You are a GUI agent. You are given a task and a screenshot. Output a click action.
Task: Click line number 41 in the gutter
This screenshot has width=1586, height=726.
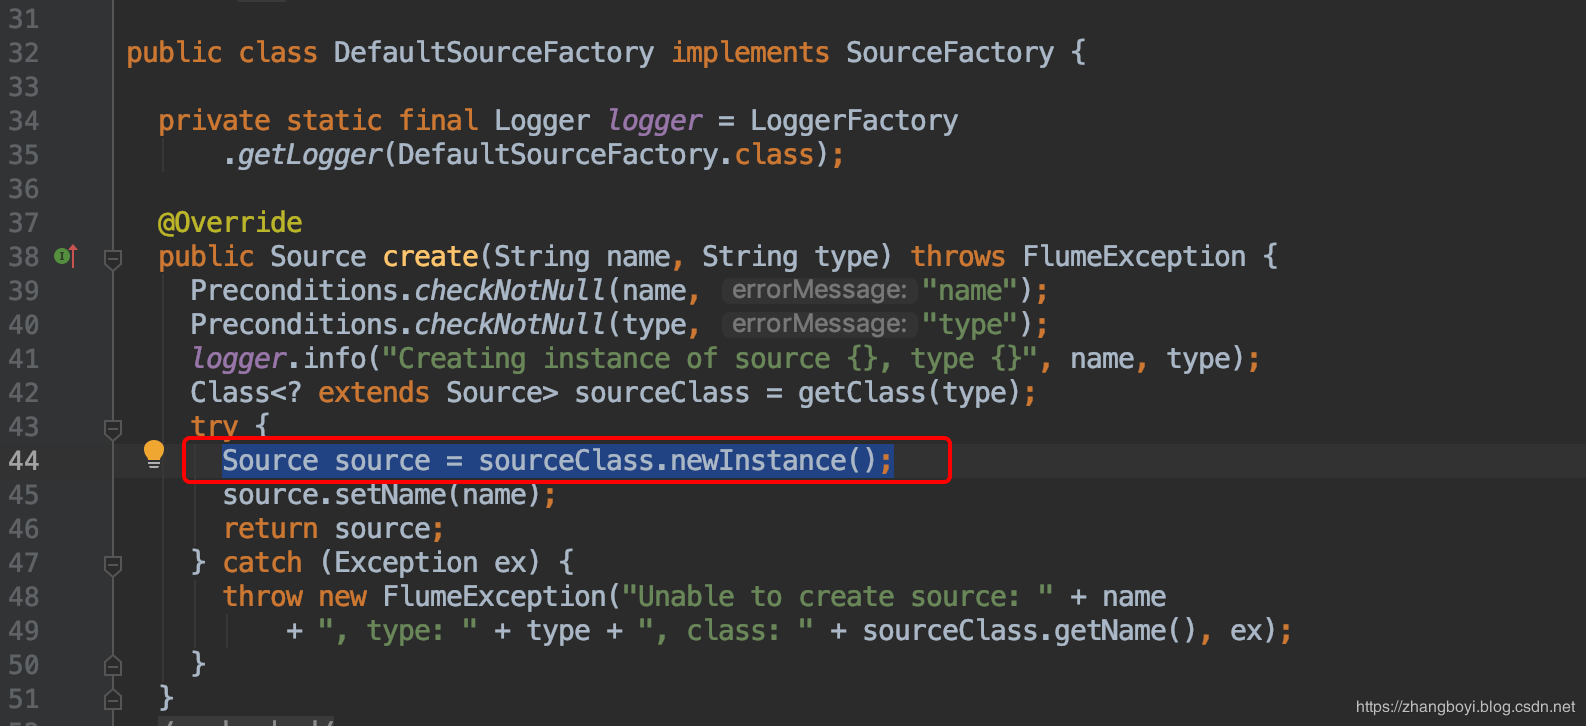(x=24, y=359)
